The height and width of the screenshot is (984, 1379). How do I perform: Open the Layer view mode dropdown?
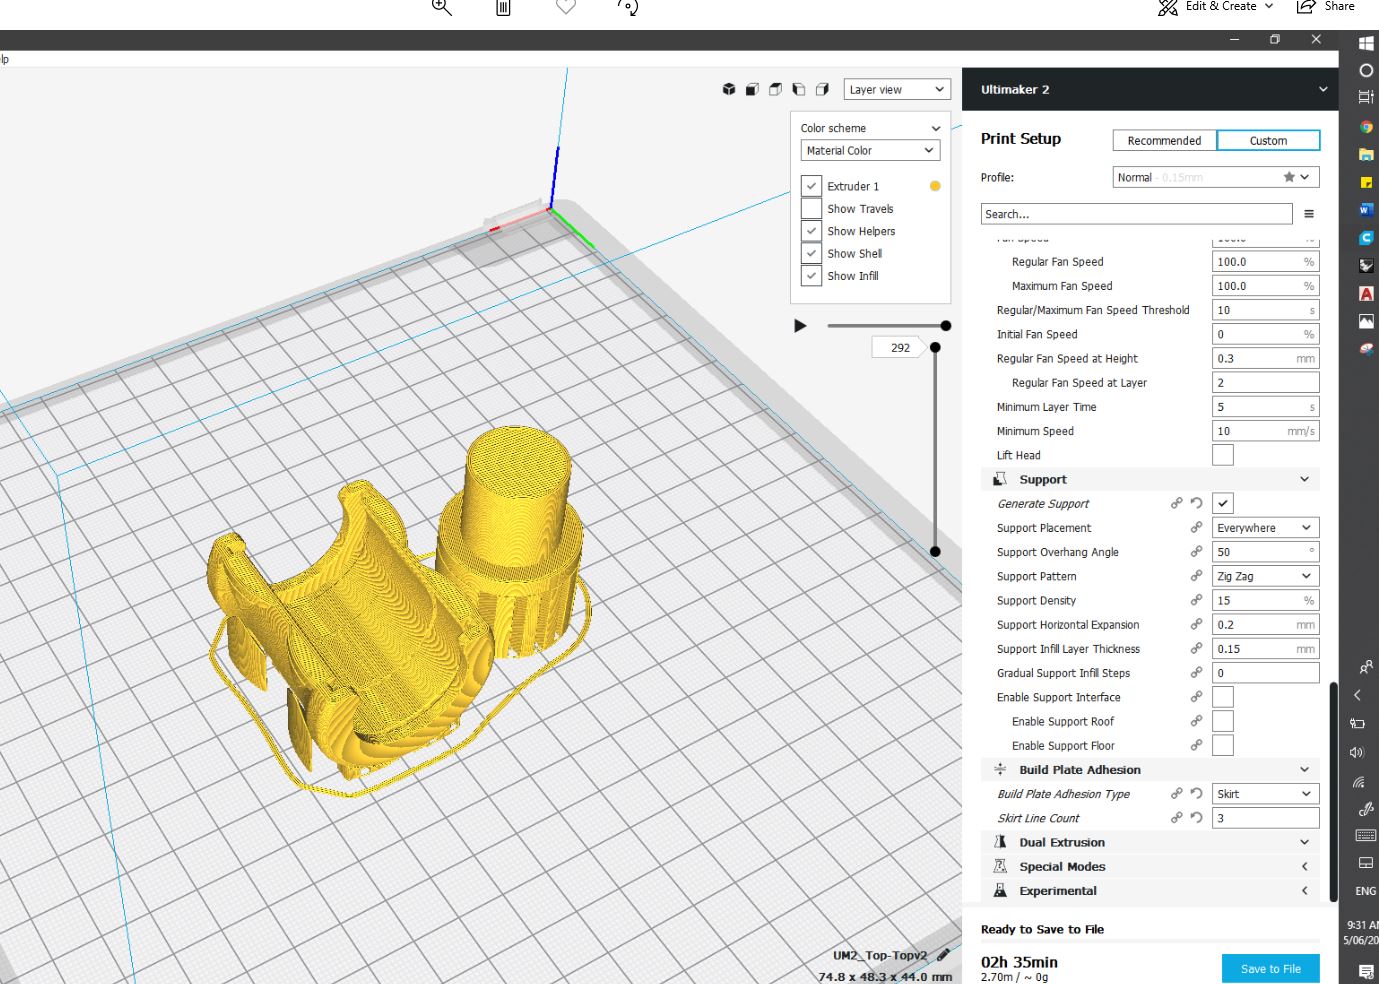[897, 90]
